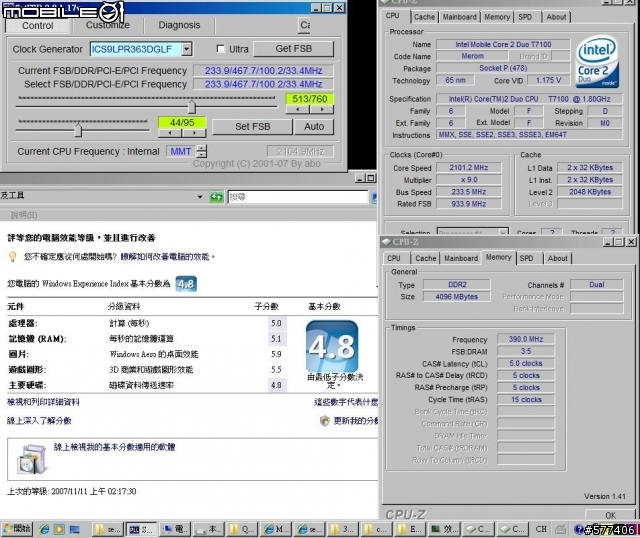640x538 pixels.
Task: Open the About tab in upper CPU-Z window
Action: 556,17
